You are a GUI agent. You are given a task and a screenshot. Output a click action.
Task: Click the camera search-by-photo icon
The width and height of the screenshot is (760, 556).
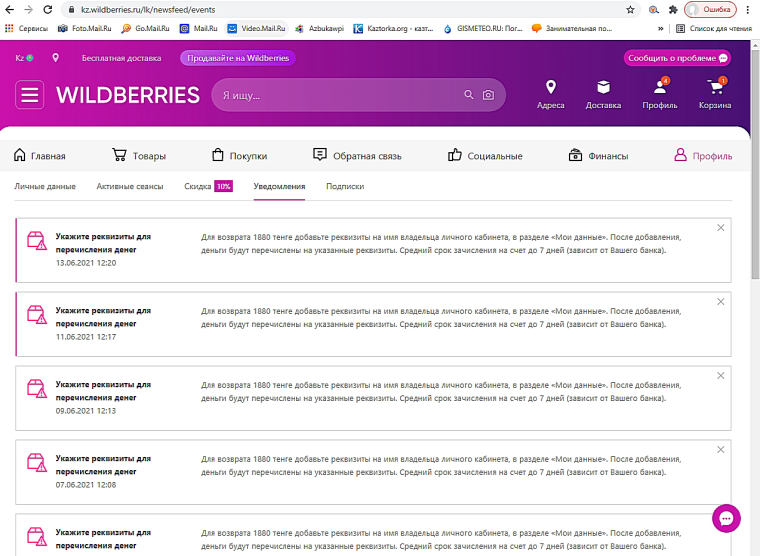[x=488, y=95]
